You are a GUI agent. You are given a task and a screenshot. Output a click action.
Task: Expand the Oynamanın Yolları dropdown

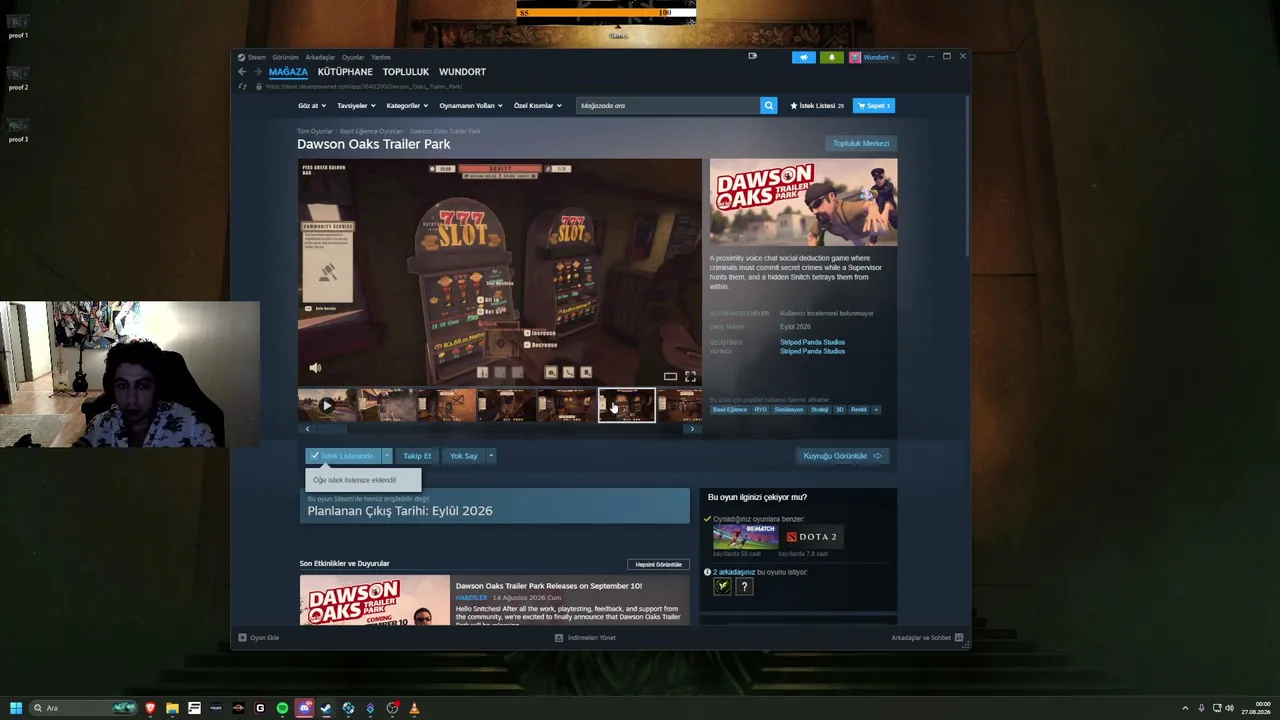coord(470,105)
